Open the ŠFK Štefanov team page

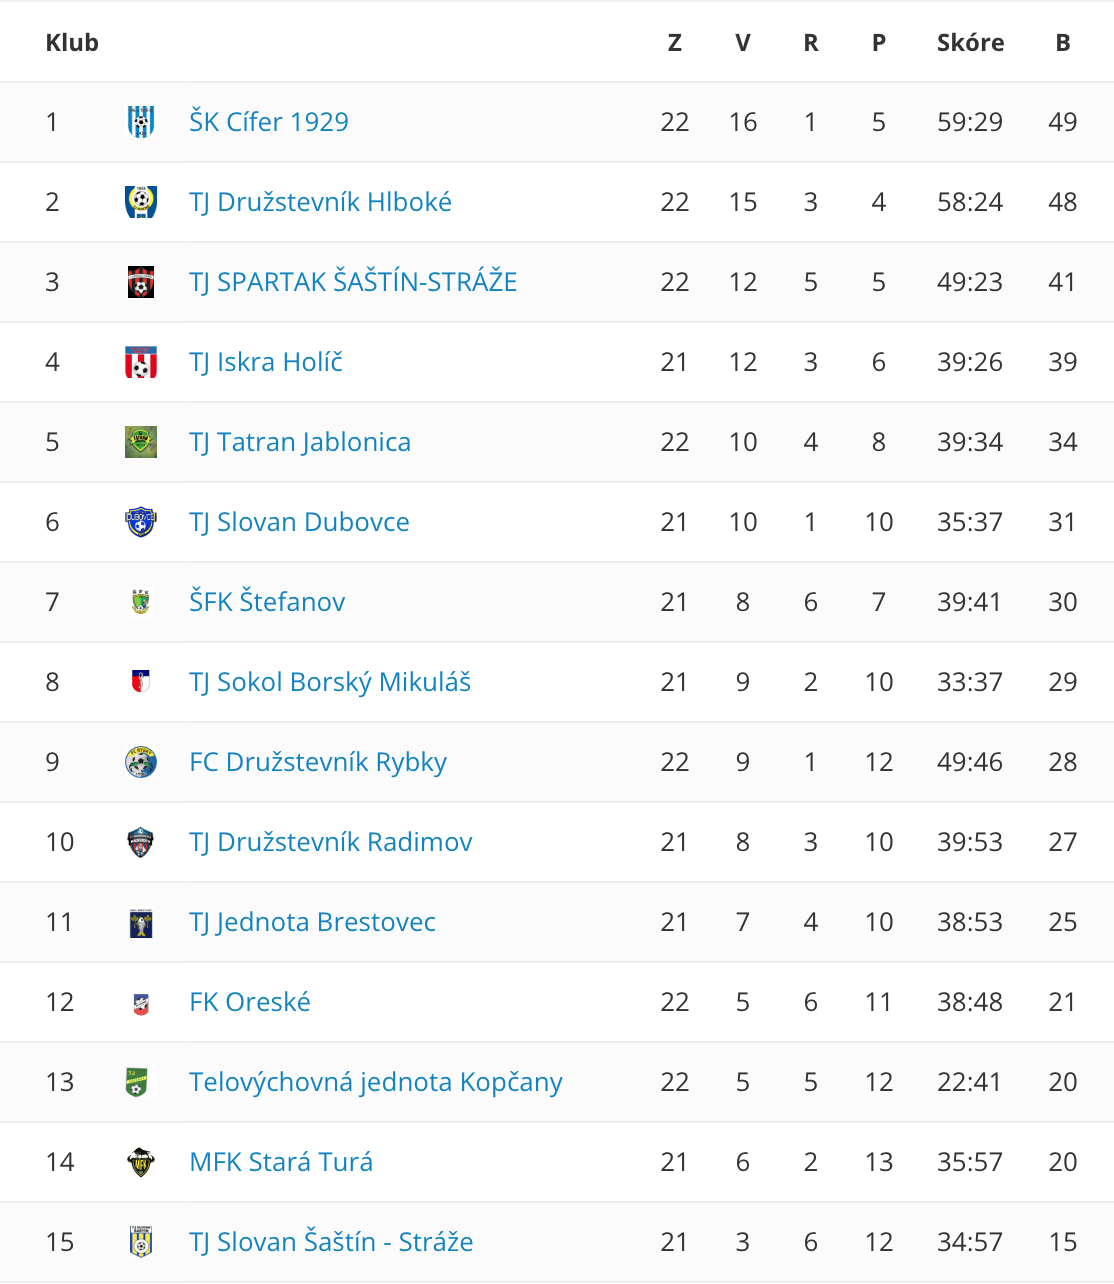pos(267,602)
